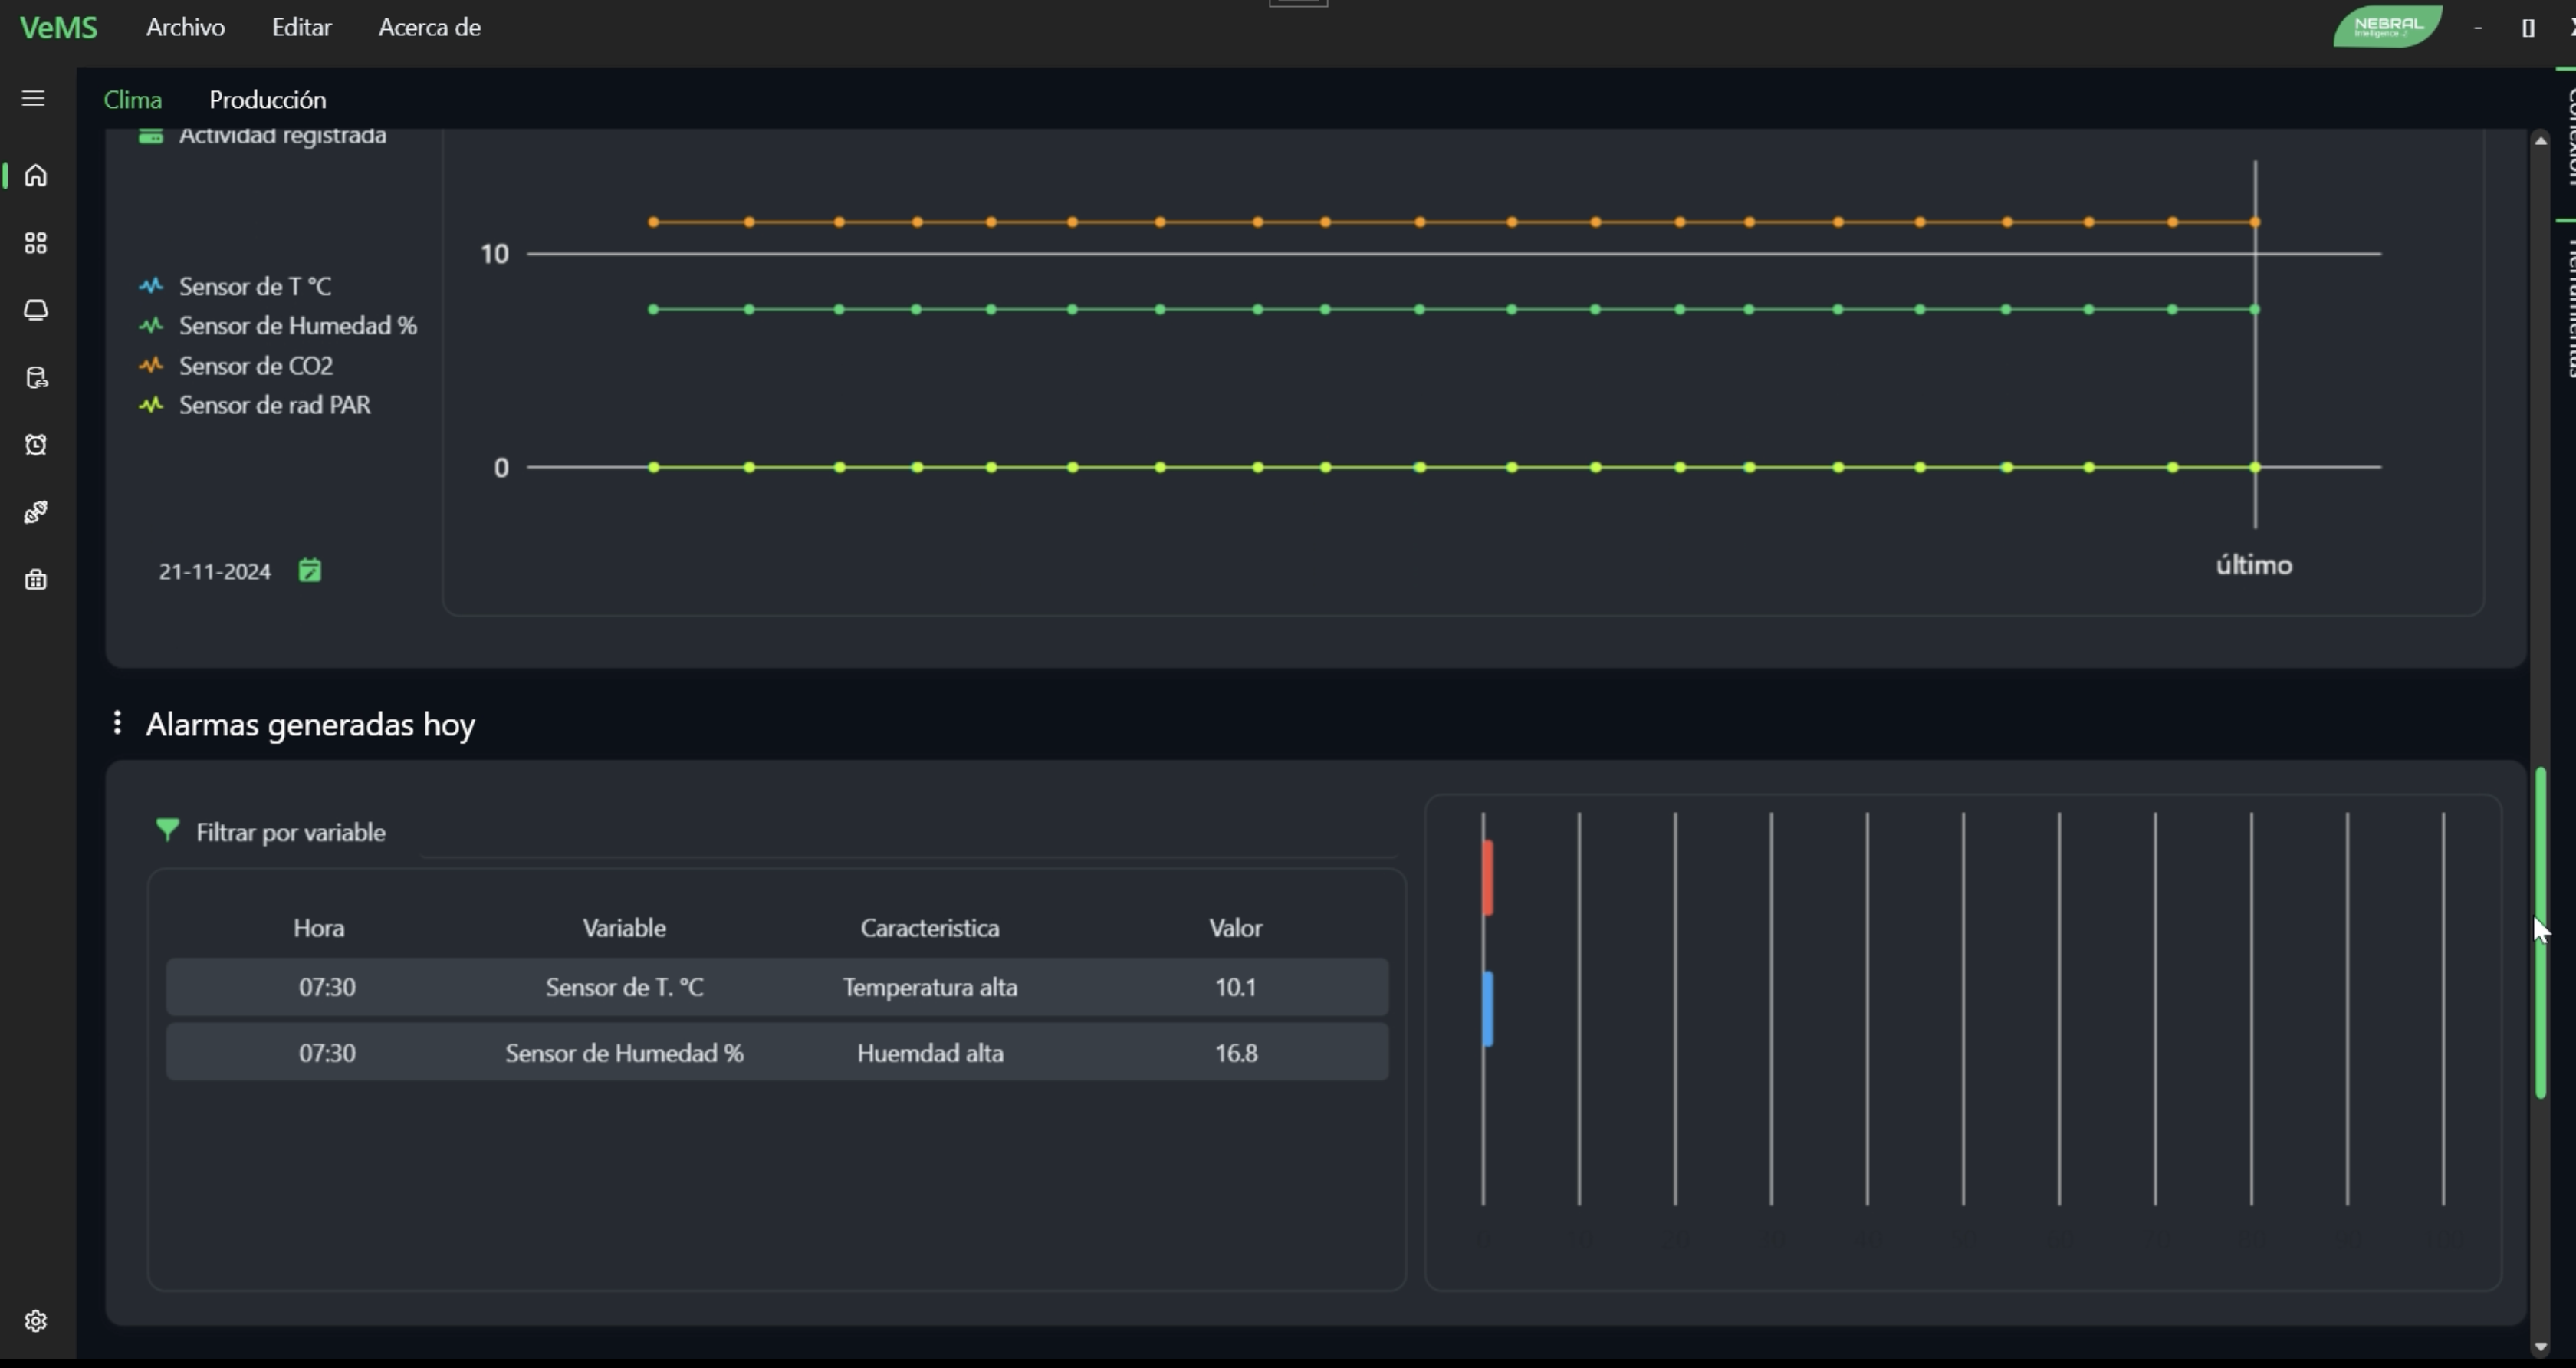Open the calendar date picker icon
The image size is (2576, 1368).
(x=310, y=570)
